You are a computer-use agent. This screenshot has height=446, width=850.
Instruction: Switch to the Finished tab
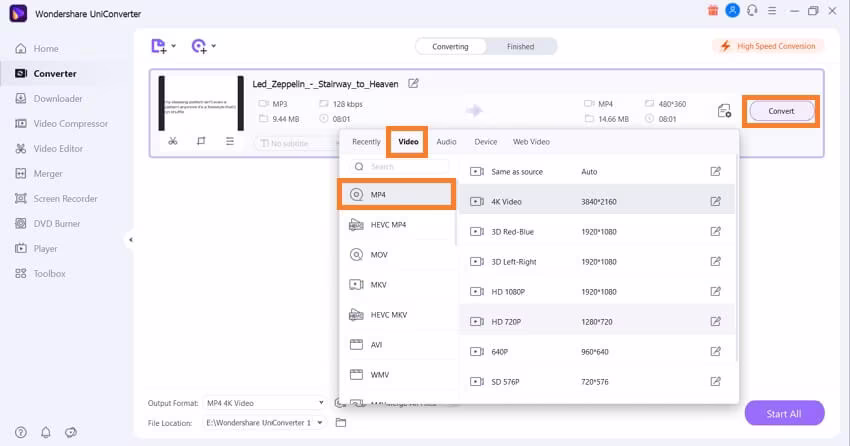tap(520, 47)
